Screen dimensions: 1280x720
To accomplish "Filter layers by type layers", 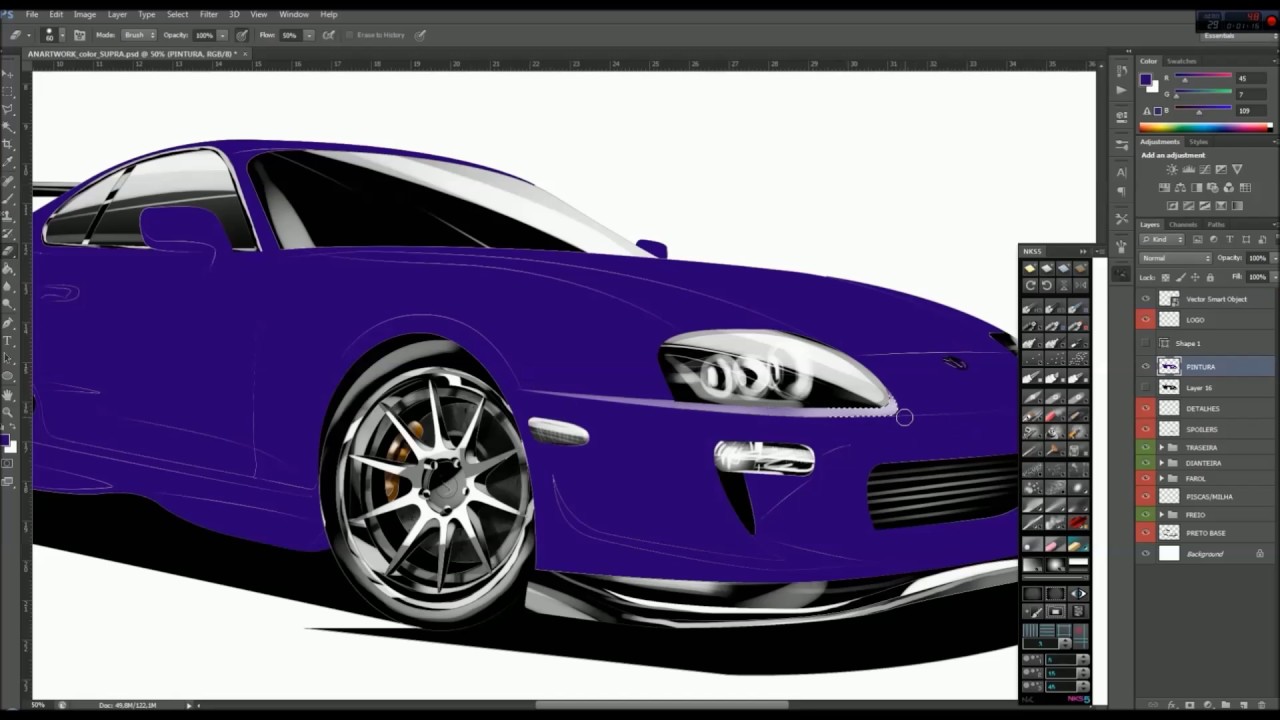I will pyautogui.click(x=1229, y=239).
